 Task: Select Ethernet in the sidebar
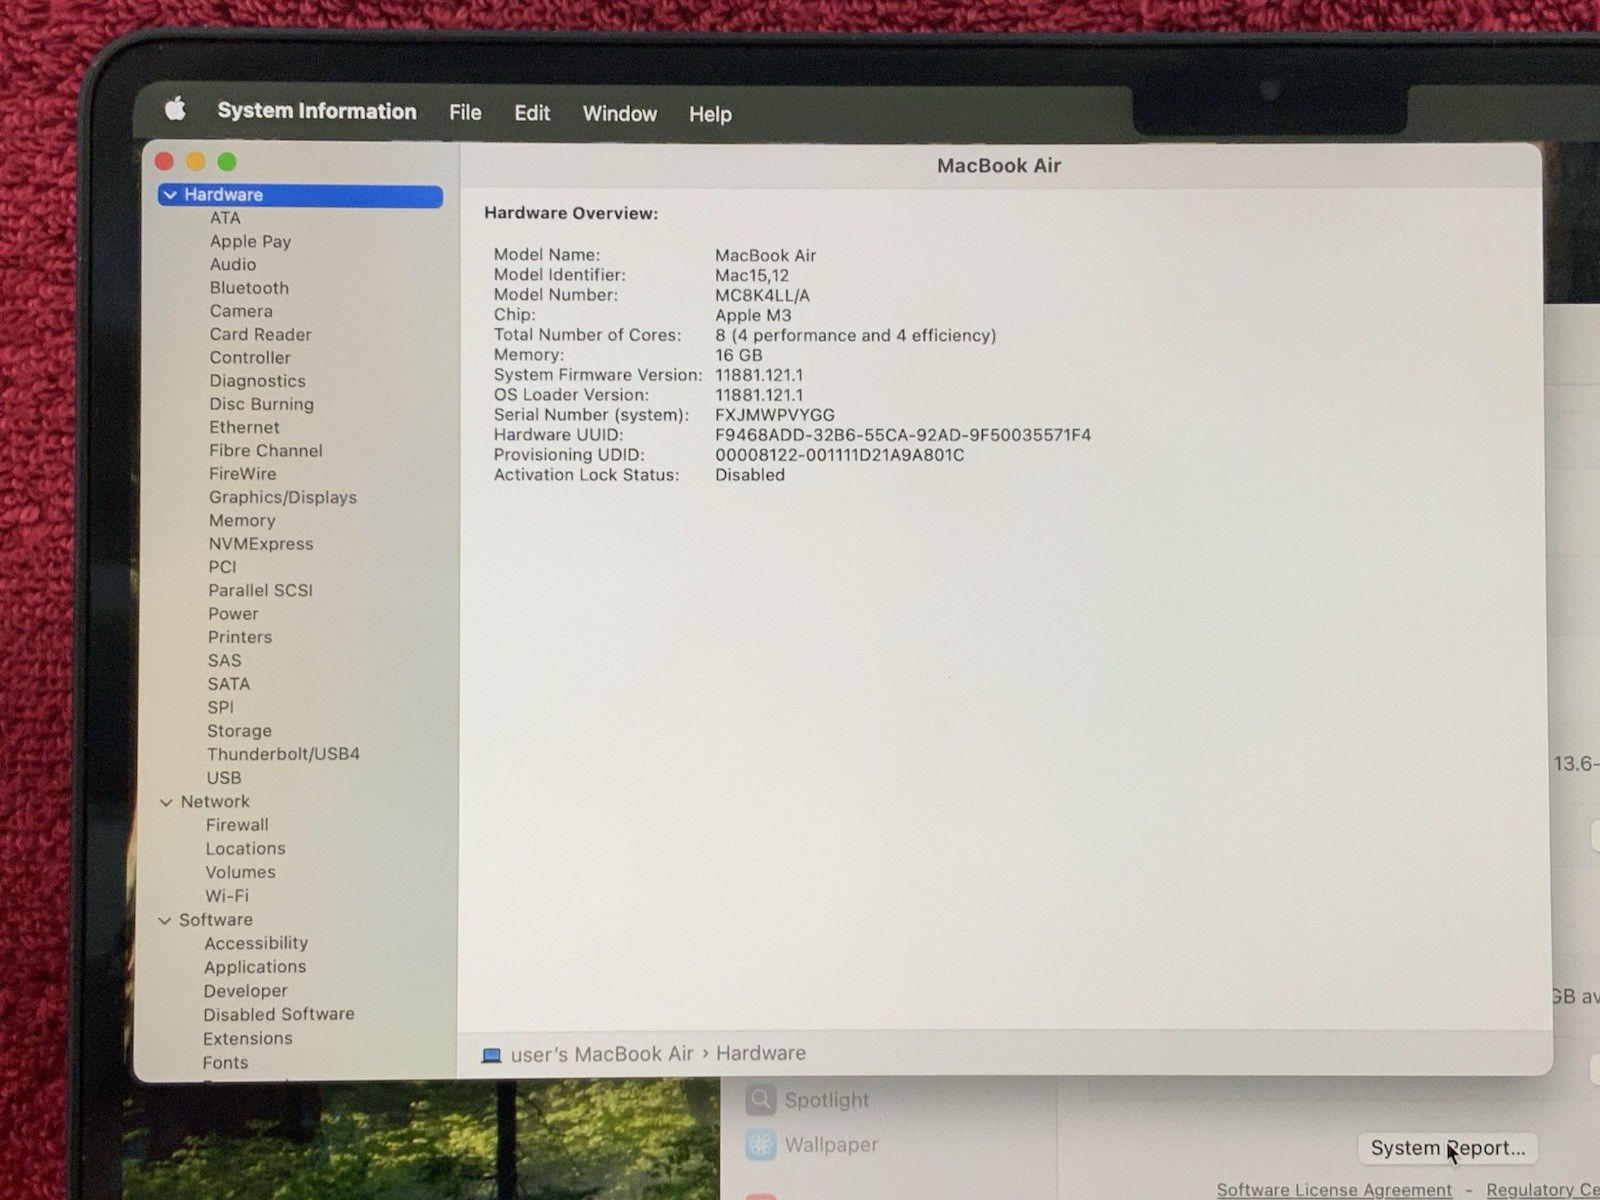(244, 427)
